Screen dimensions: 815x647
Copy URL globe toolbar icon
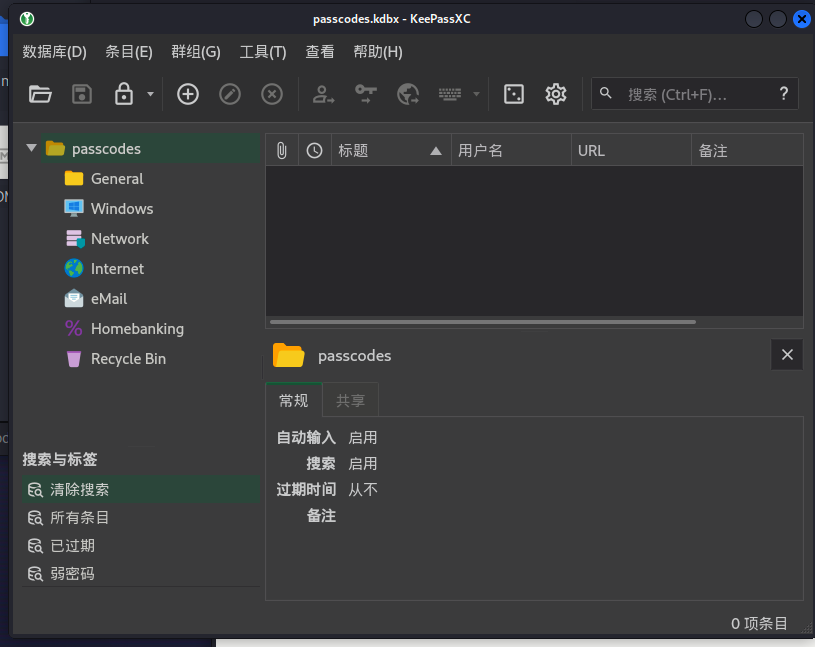coord(408,95)
